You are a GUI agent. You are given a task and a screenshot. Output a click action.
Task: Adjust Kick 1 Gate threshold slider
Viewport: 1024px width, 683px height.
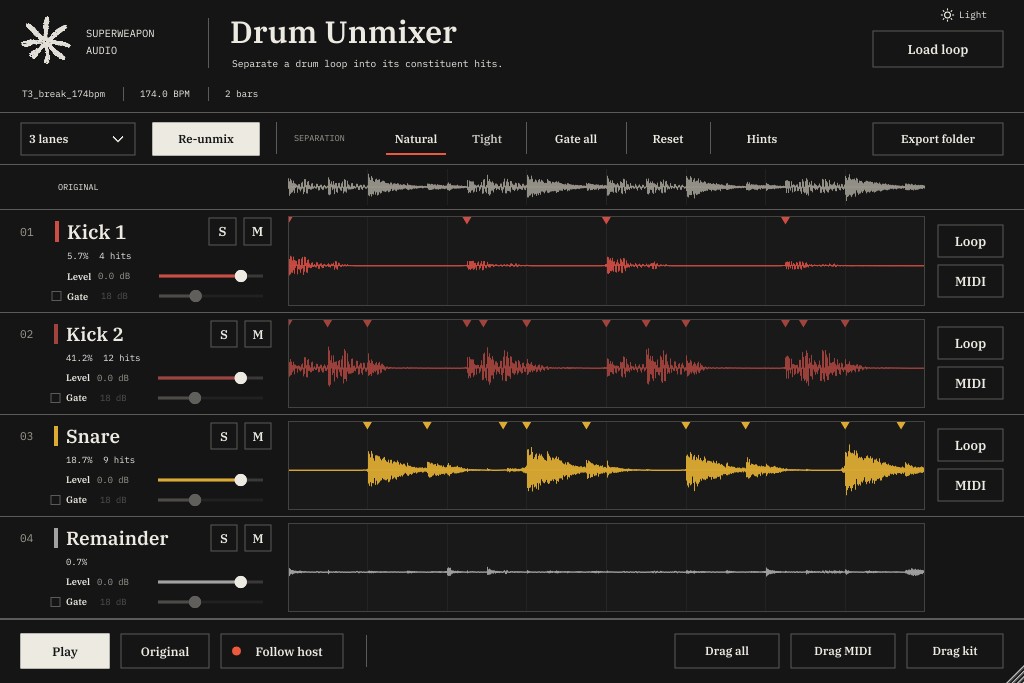(195, 296)
